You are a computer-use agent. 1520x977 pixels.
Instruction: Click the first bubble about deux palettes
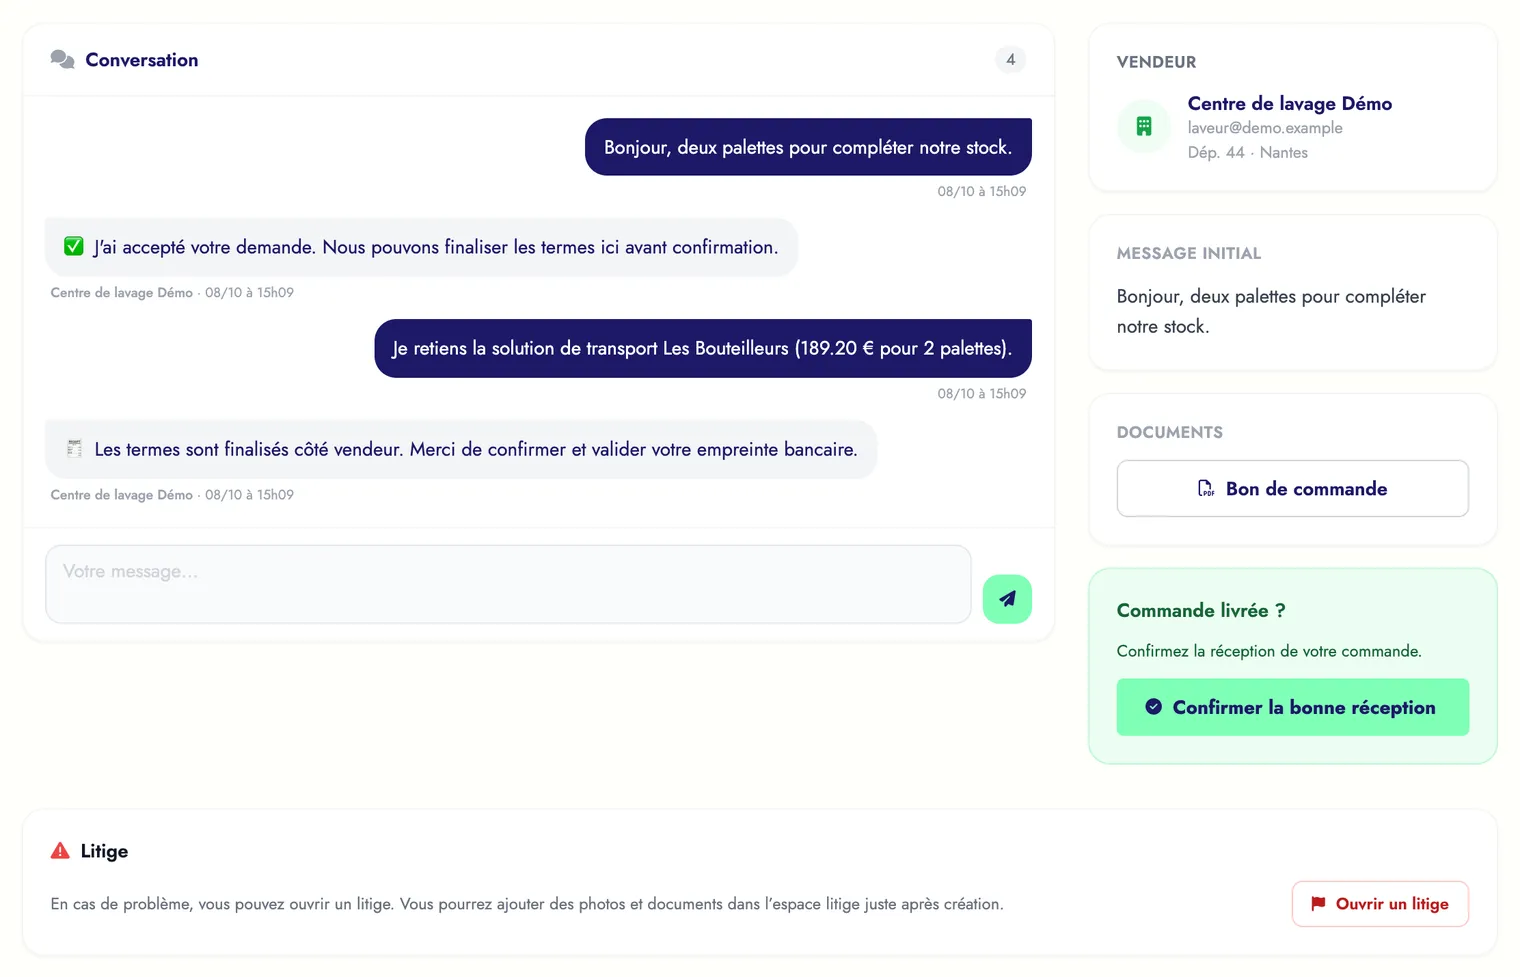coord(808,147)
